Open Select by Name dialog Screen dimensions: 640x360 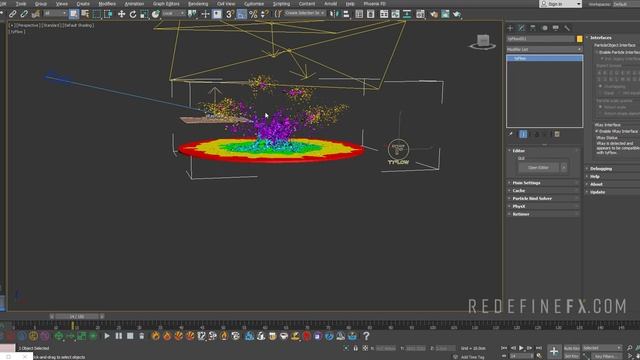click(x=85, y=14)
